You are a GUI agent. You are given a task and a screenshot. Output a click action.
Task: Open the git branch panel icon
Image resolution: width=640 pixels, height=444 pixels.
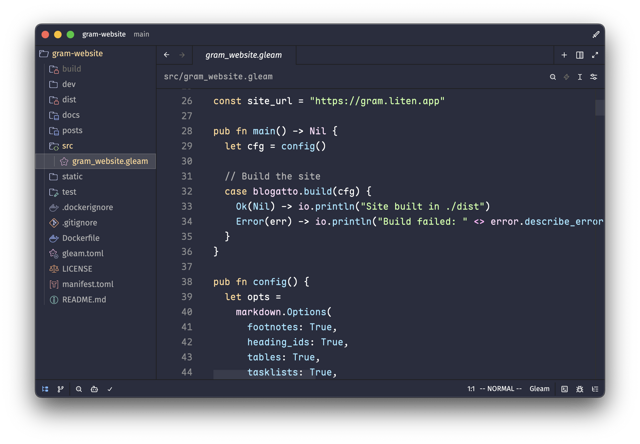pyautogui.click(x=60, y=389)
